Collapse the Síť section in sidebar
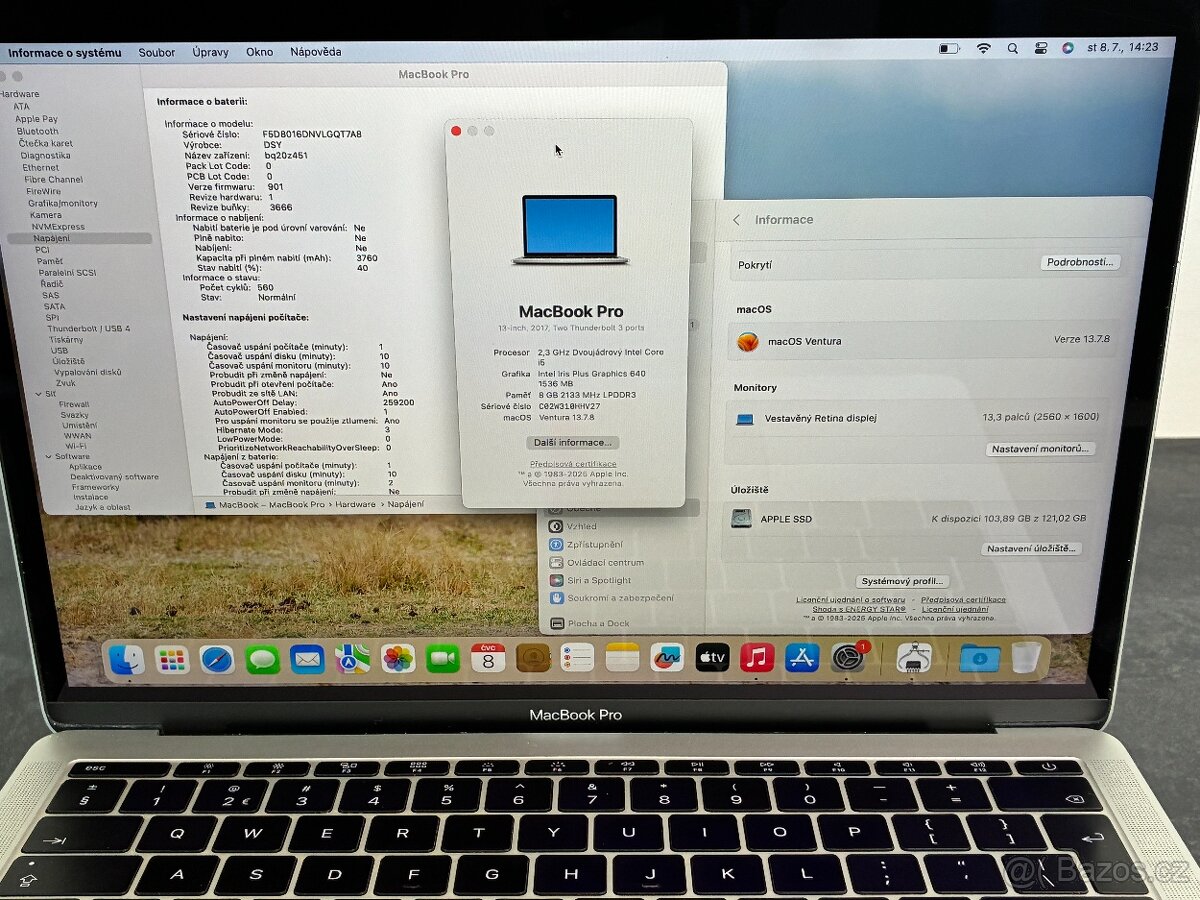Viewport: 1200px width, 900px height. tap(37, 393)
